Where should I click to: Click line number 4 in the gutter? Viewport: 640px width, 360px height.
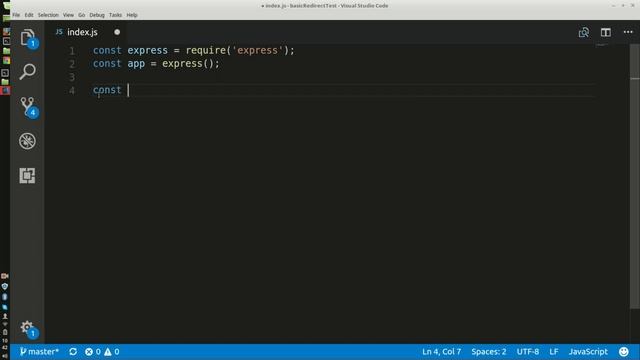tap(72, 90)
